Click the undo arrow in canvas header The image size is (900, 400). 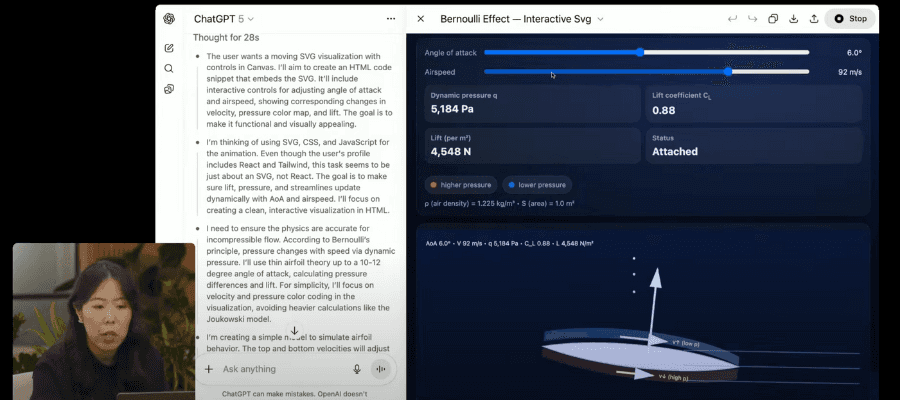point(732,19)
